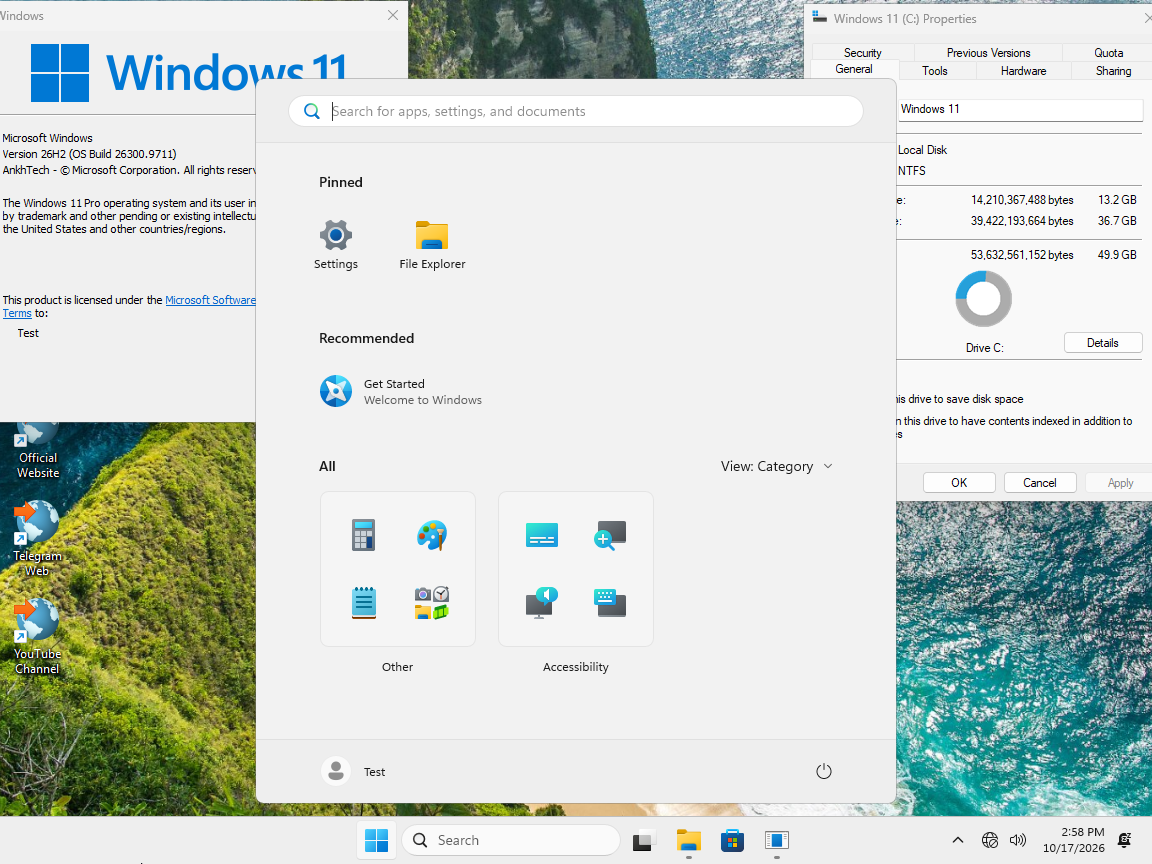
Task: Open the Test user account avatar
Action: [x=336, y=771]
